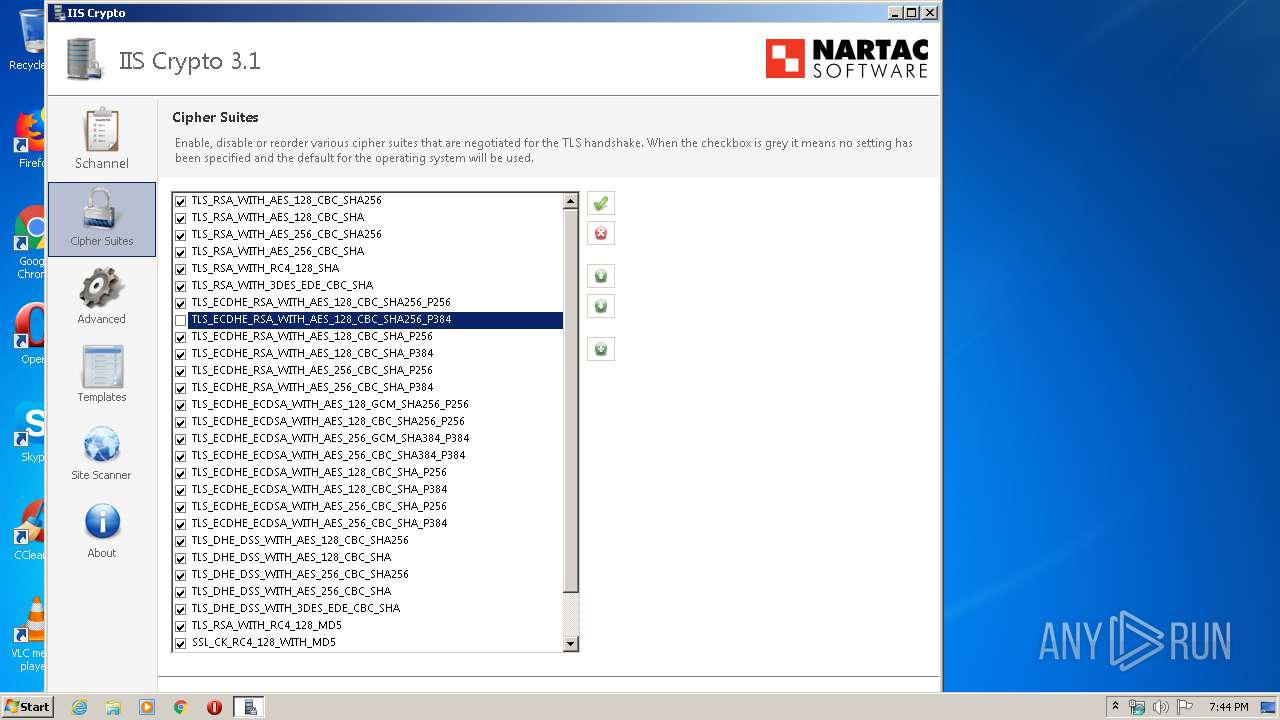Select TLS_ECDHE_ECDSA_WITH_AES_256_CBC_SHA384_P384 row text
Screen dimensions: 1280x720
[x=328, y=455]
